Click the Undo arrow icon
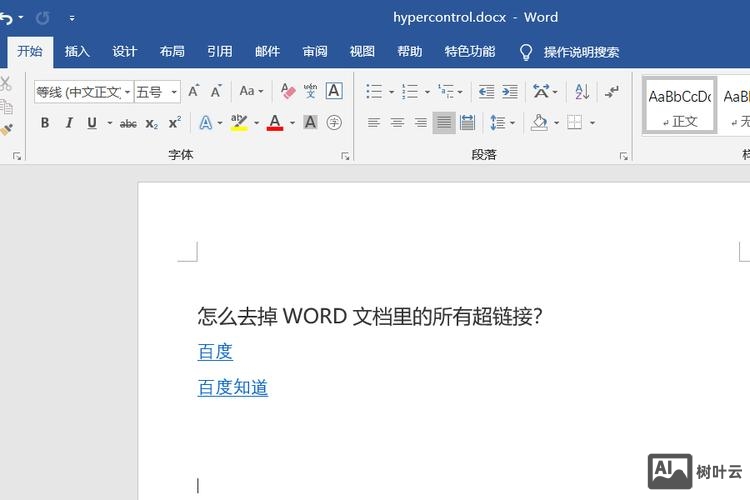This screenshot has height=500, width=750. point(5,18)
